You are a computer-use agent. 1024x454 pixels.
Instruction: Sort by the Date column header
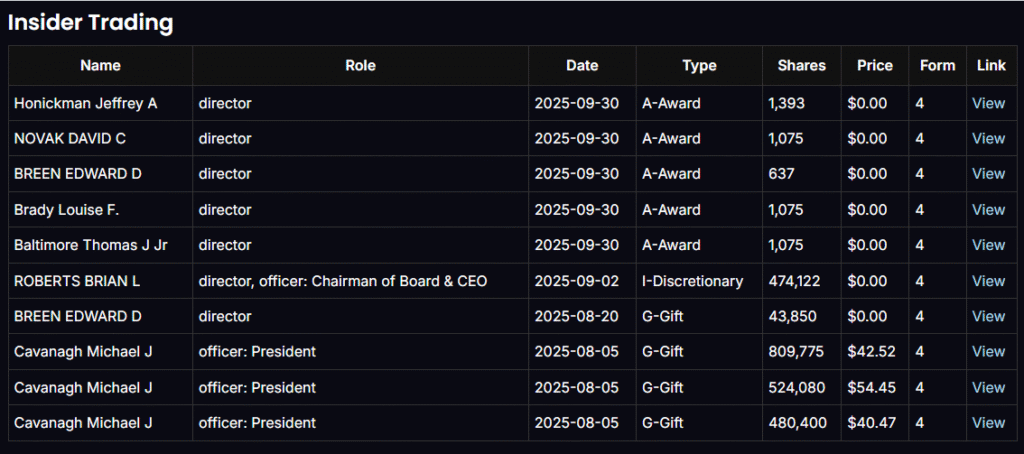tap(582, 66)
